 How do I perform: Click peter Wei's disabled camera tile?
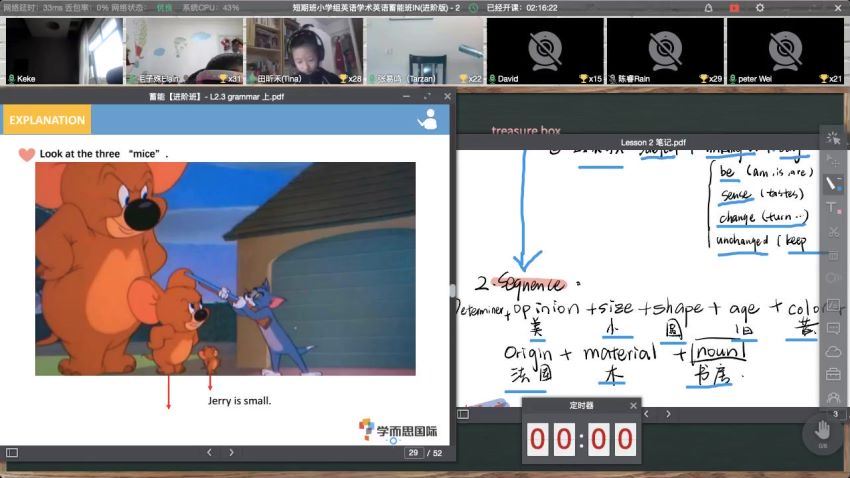[785, 51]
